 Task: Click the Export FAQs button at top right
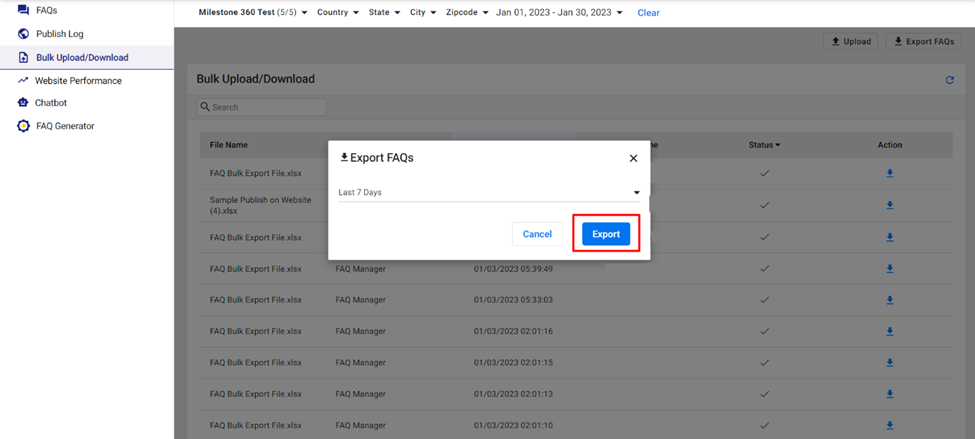[923, 42]
